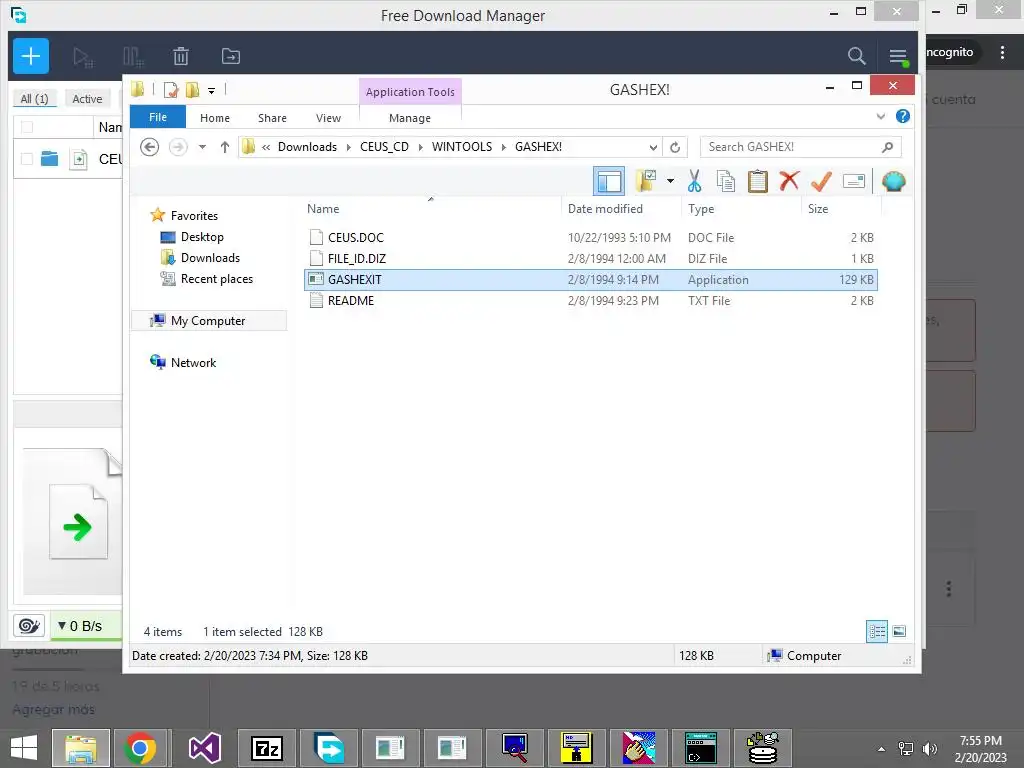Paste using the clipboard icon
The height and width of the screenshot is (768, 1024).
coord(758,181)
